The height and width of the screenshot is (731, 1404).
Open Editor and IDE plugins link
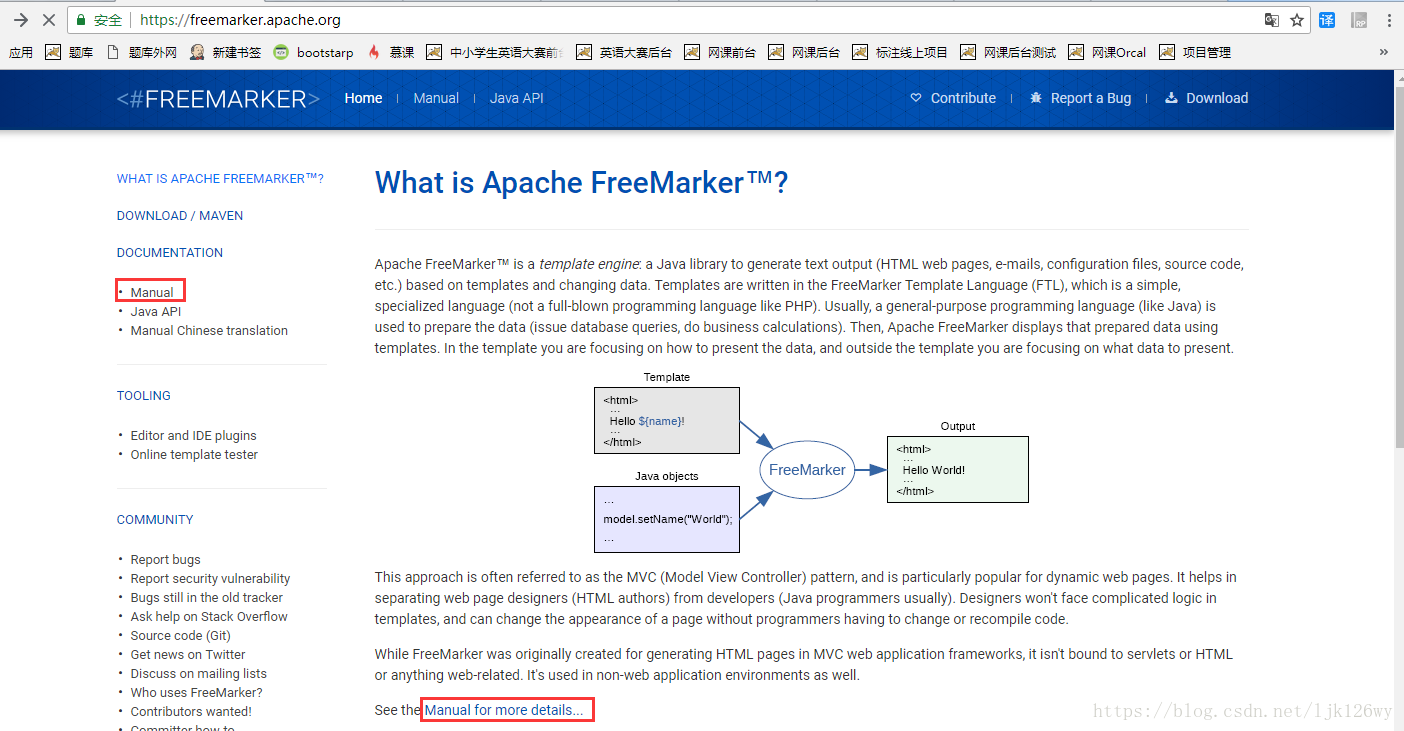point(193,436)
